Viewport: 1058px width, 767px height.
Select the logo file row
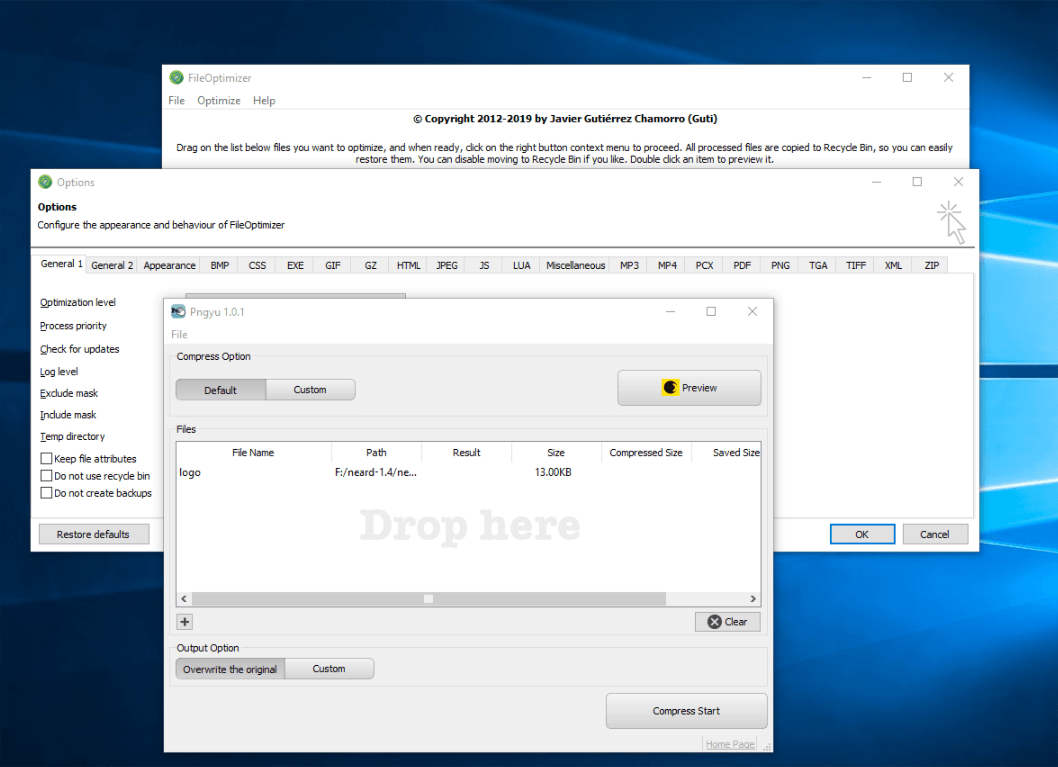(468, 472)
